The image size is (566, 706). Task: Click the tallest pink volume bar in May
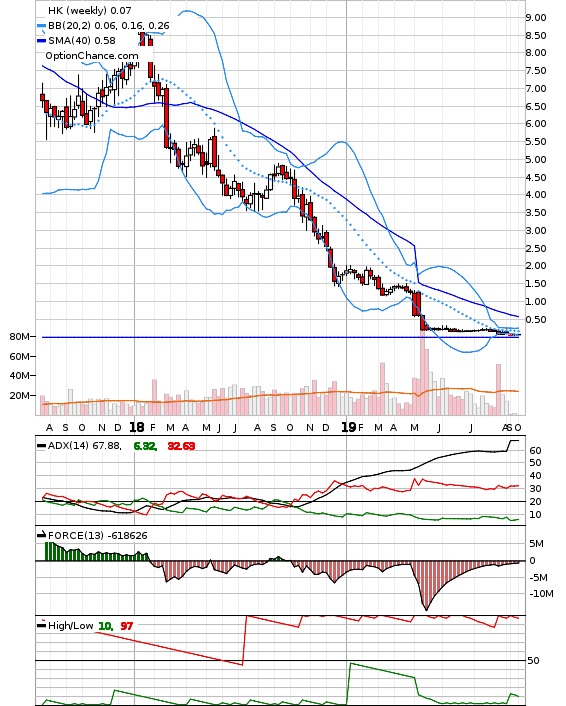click(422, 376)
